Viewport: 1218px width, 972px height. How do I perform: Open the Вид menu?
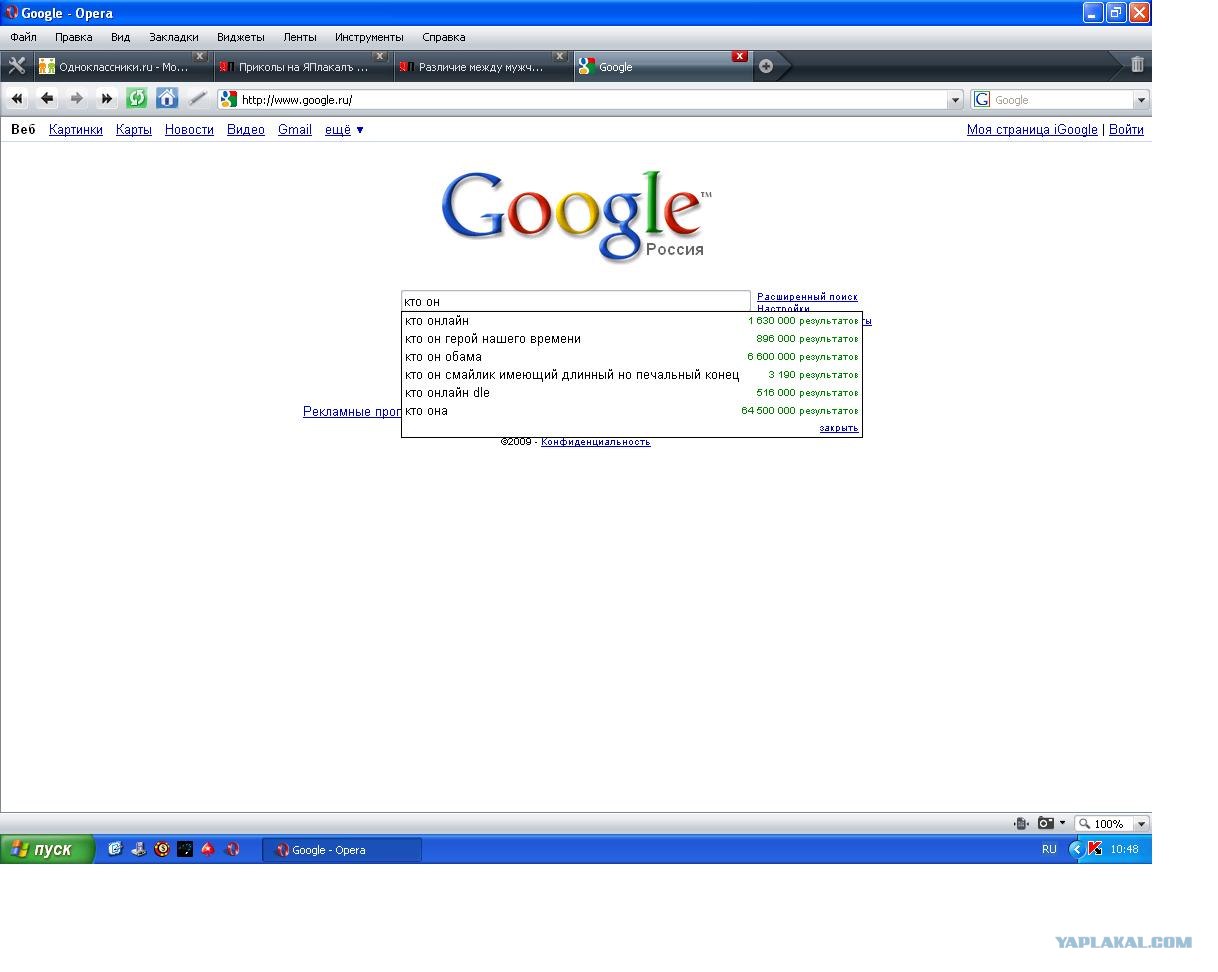click(120, 37)
